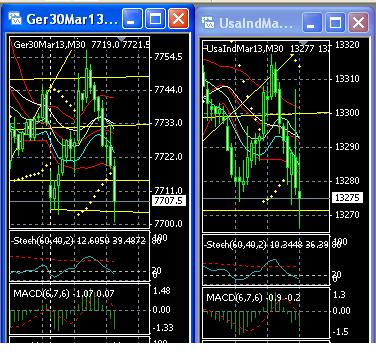
Task: Minimize the UsaIndMar13 chart window
Action: (312, 23)
